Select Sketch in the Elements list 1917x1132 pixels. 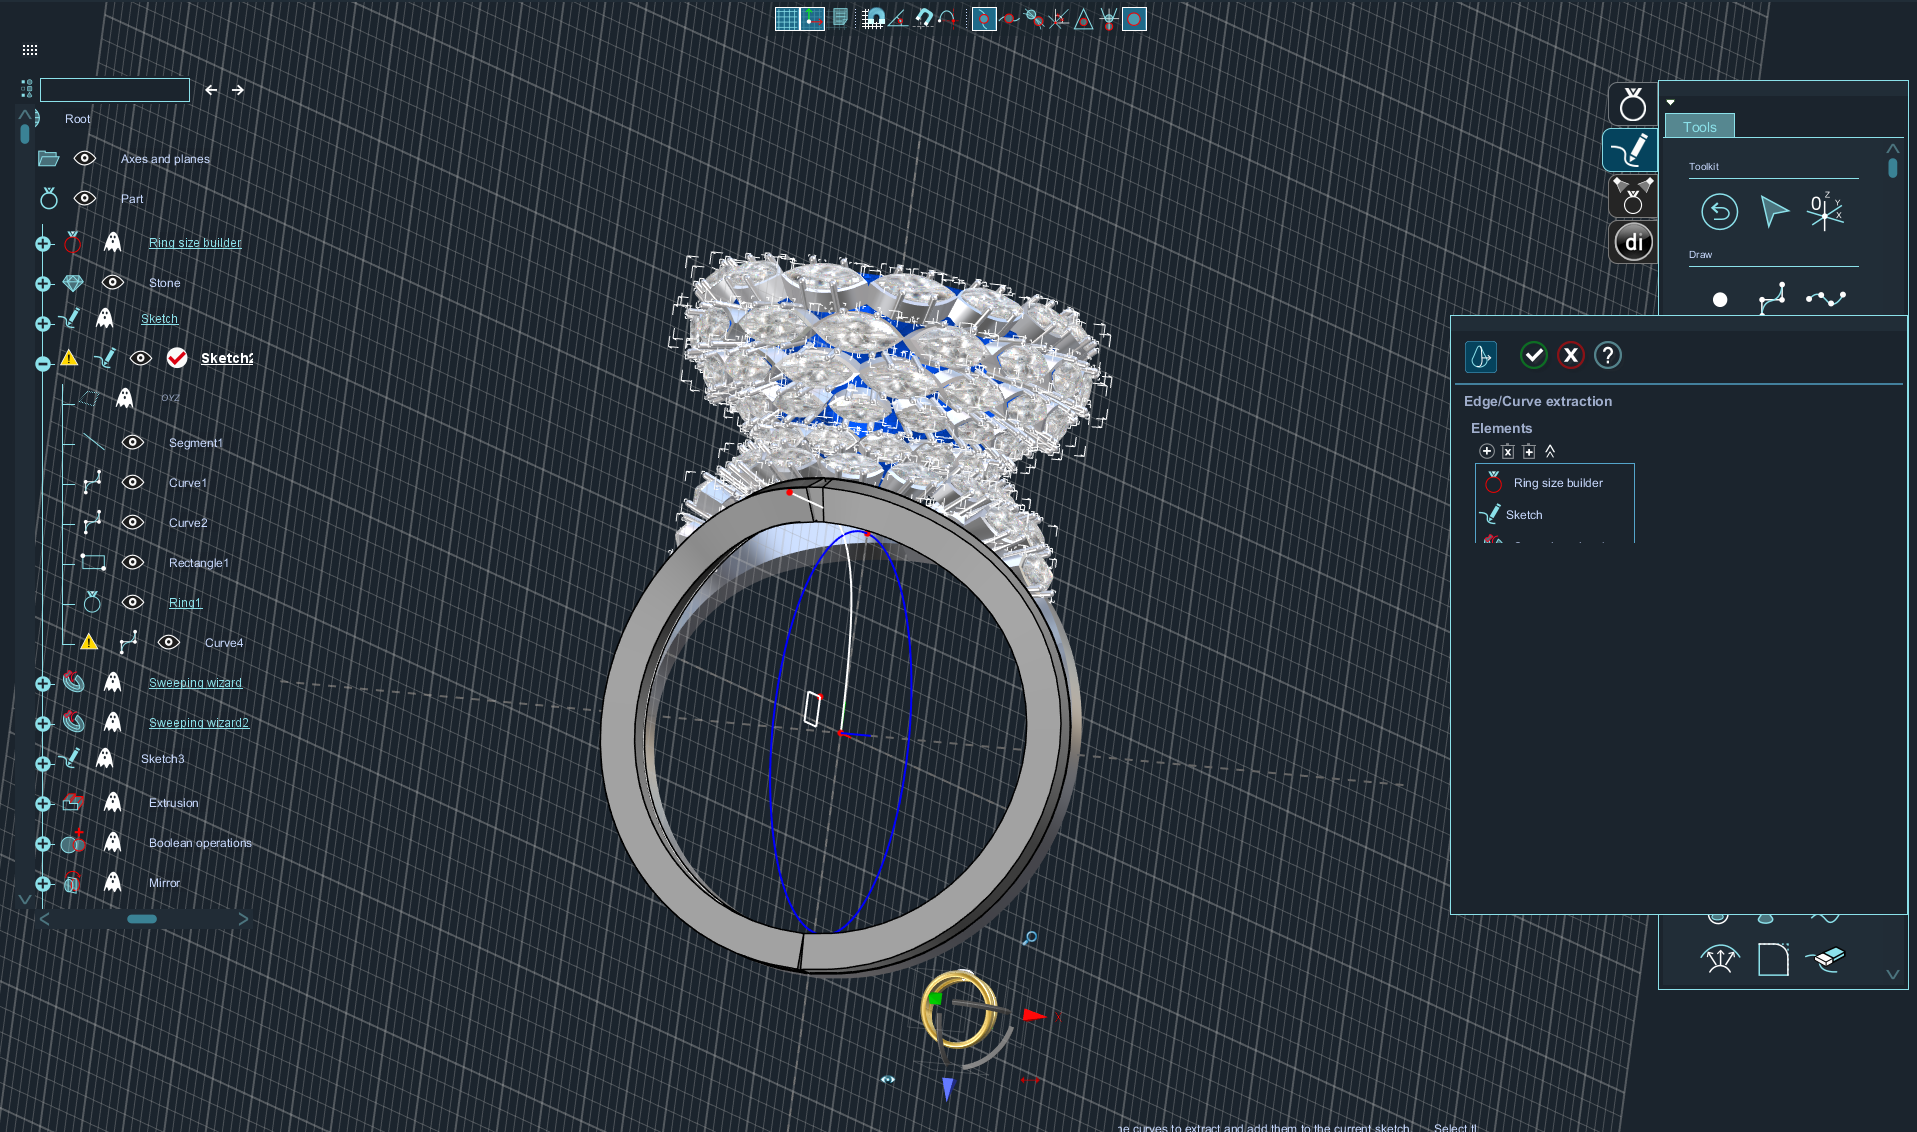[1523, 515]
